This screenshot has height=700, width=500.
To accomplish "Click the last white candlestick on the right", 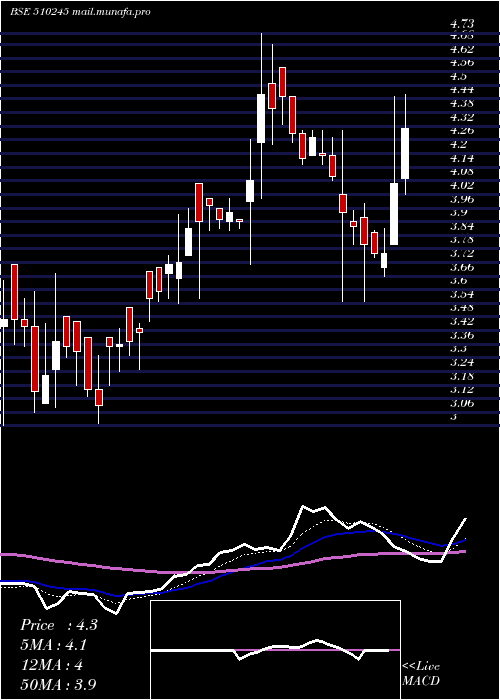I will click(x=405, y=154).
